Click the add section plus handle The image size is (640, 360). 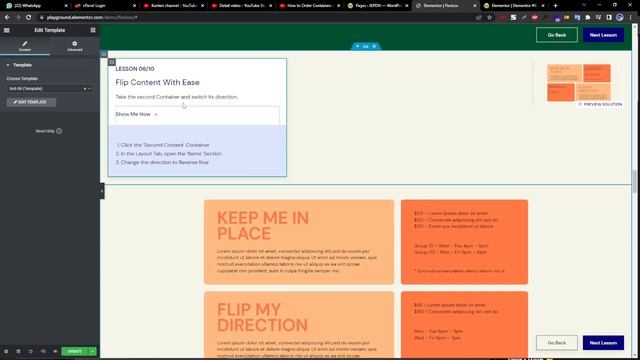click(358, 47)
